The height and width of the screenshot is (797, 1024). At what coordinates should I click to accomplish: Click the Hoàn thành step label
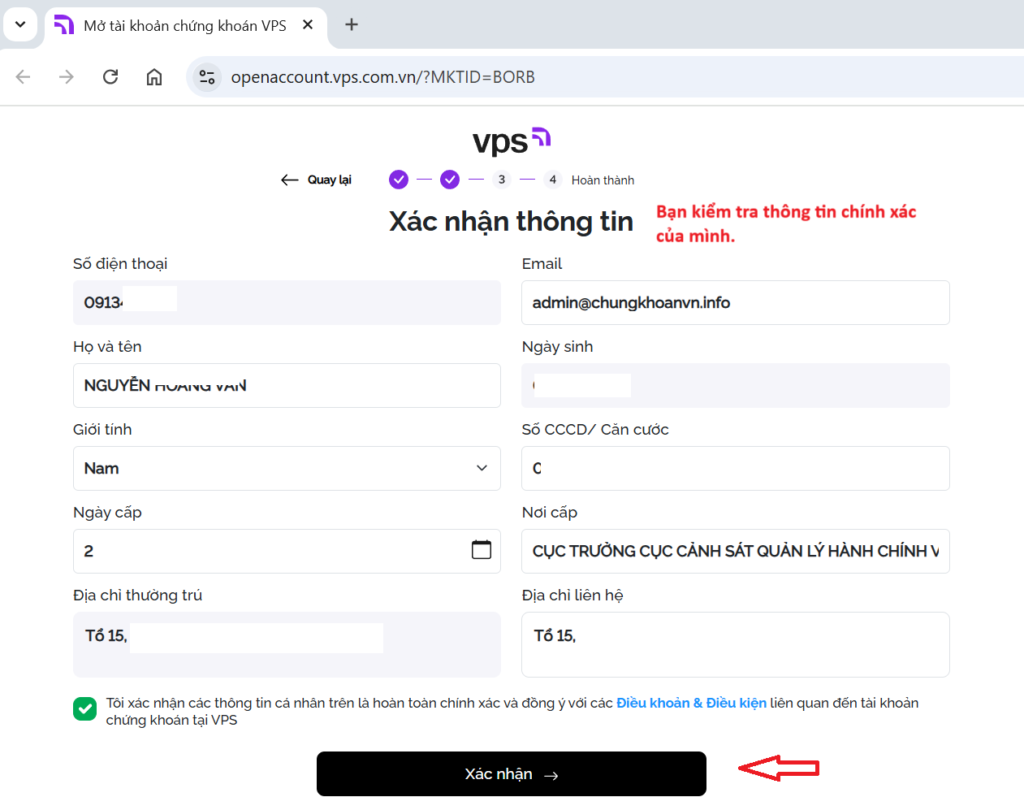[603, 180]
